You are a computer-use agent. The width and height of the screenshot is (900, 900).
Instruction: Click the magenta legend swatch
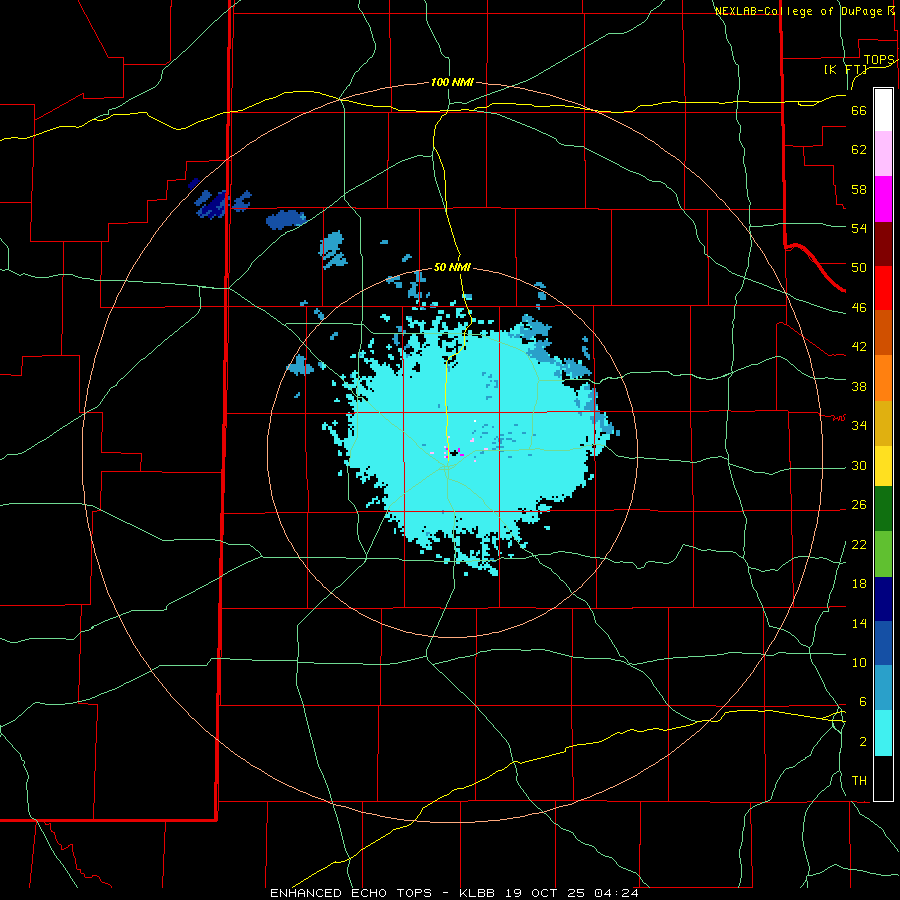point(883,199)
